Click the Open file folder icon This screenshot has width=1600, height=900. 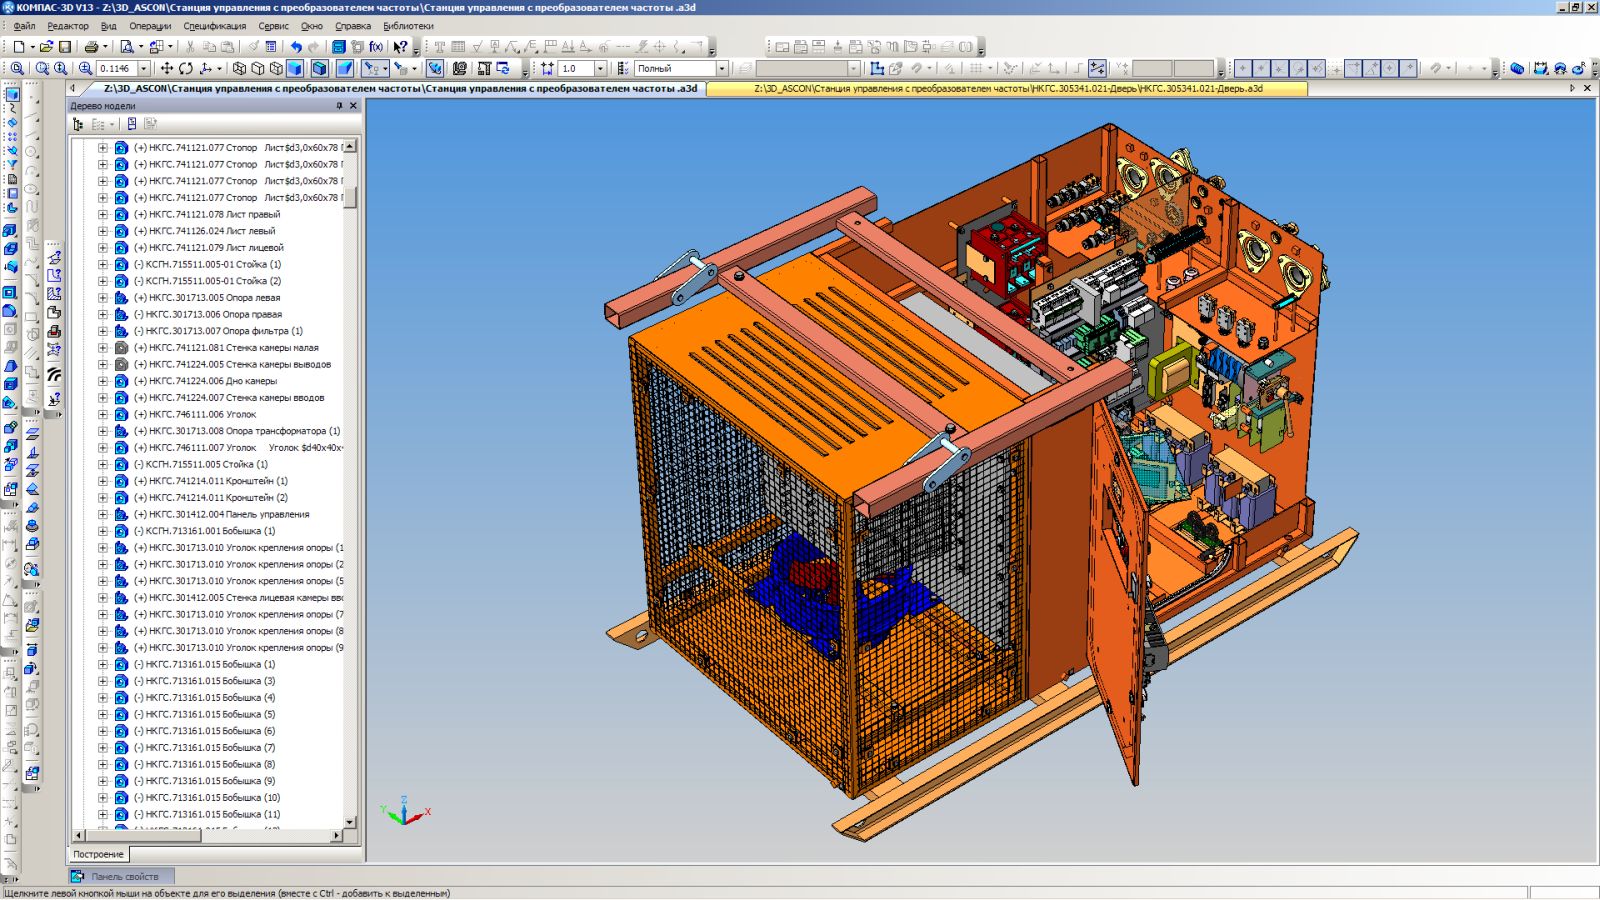[x=46, y=47]
